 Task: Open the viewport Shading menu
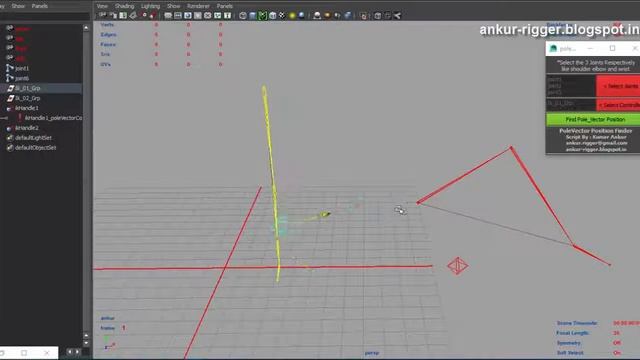(124, 6)
